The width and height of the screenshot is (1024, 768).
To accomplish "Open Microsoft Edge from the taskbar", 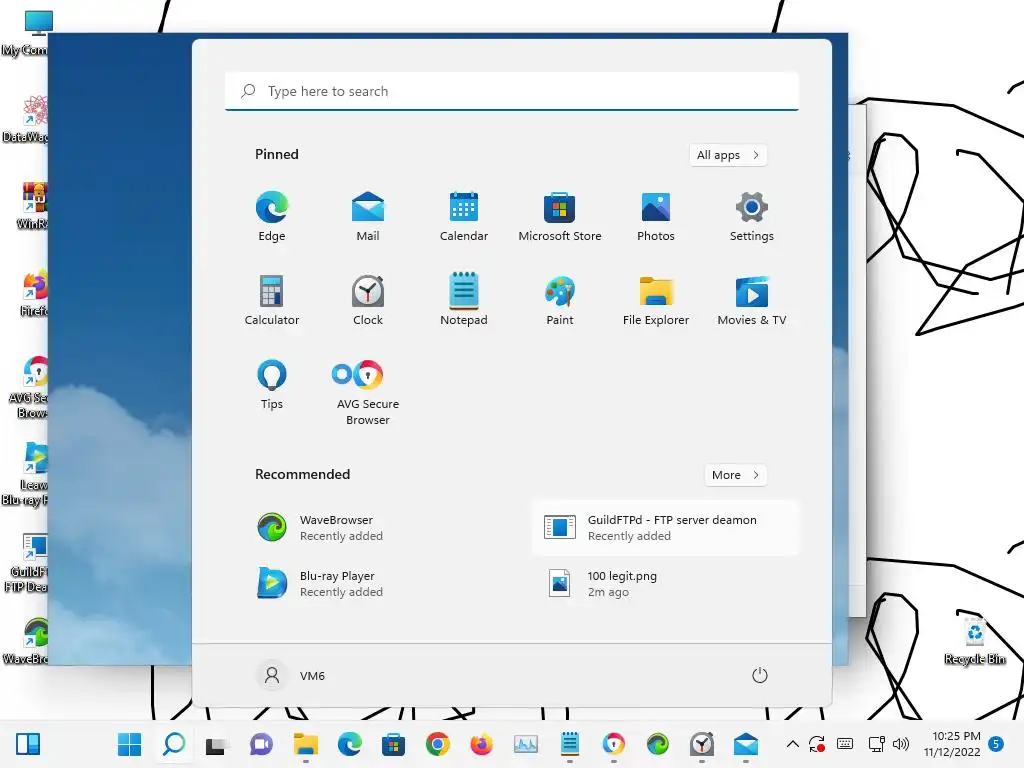I will (349, 744).
